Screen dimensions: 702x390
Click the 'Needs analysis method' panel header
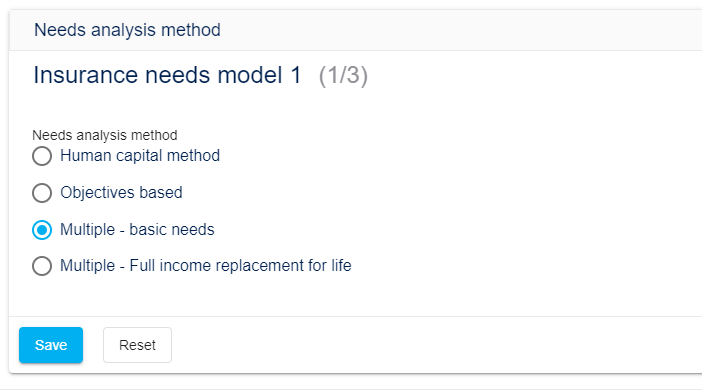click(128, 30)
